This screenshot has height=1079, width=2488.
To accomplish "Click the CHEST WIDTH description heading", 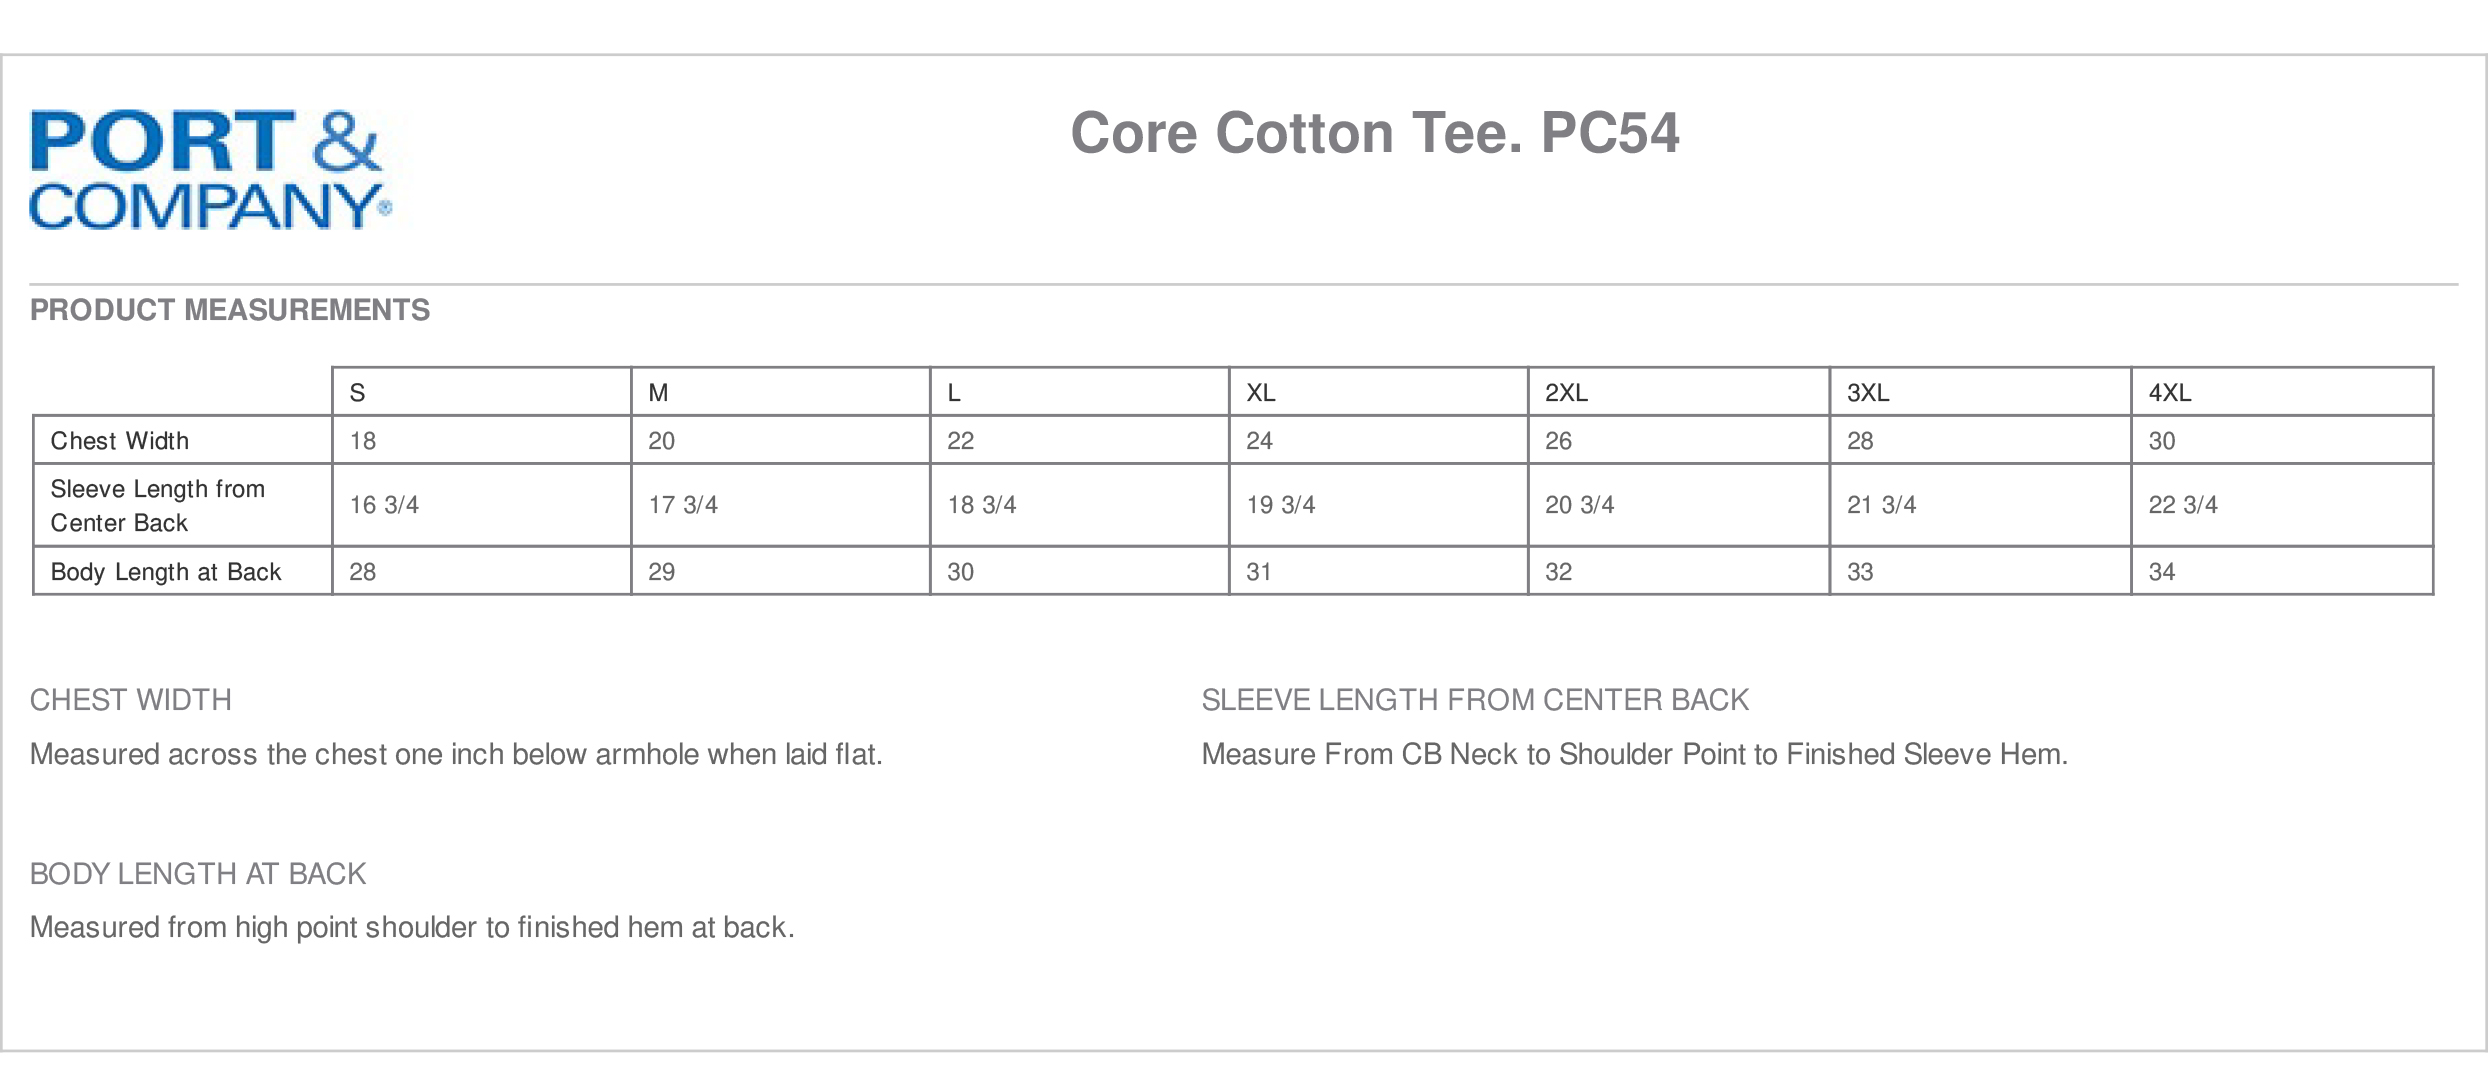I will 131,700.
